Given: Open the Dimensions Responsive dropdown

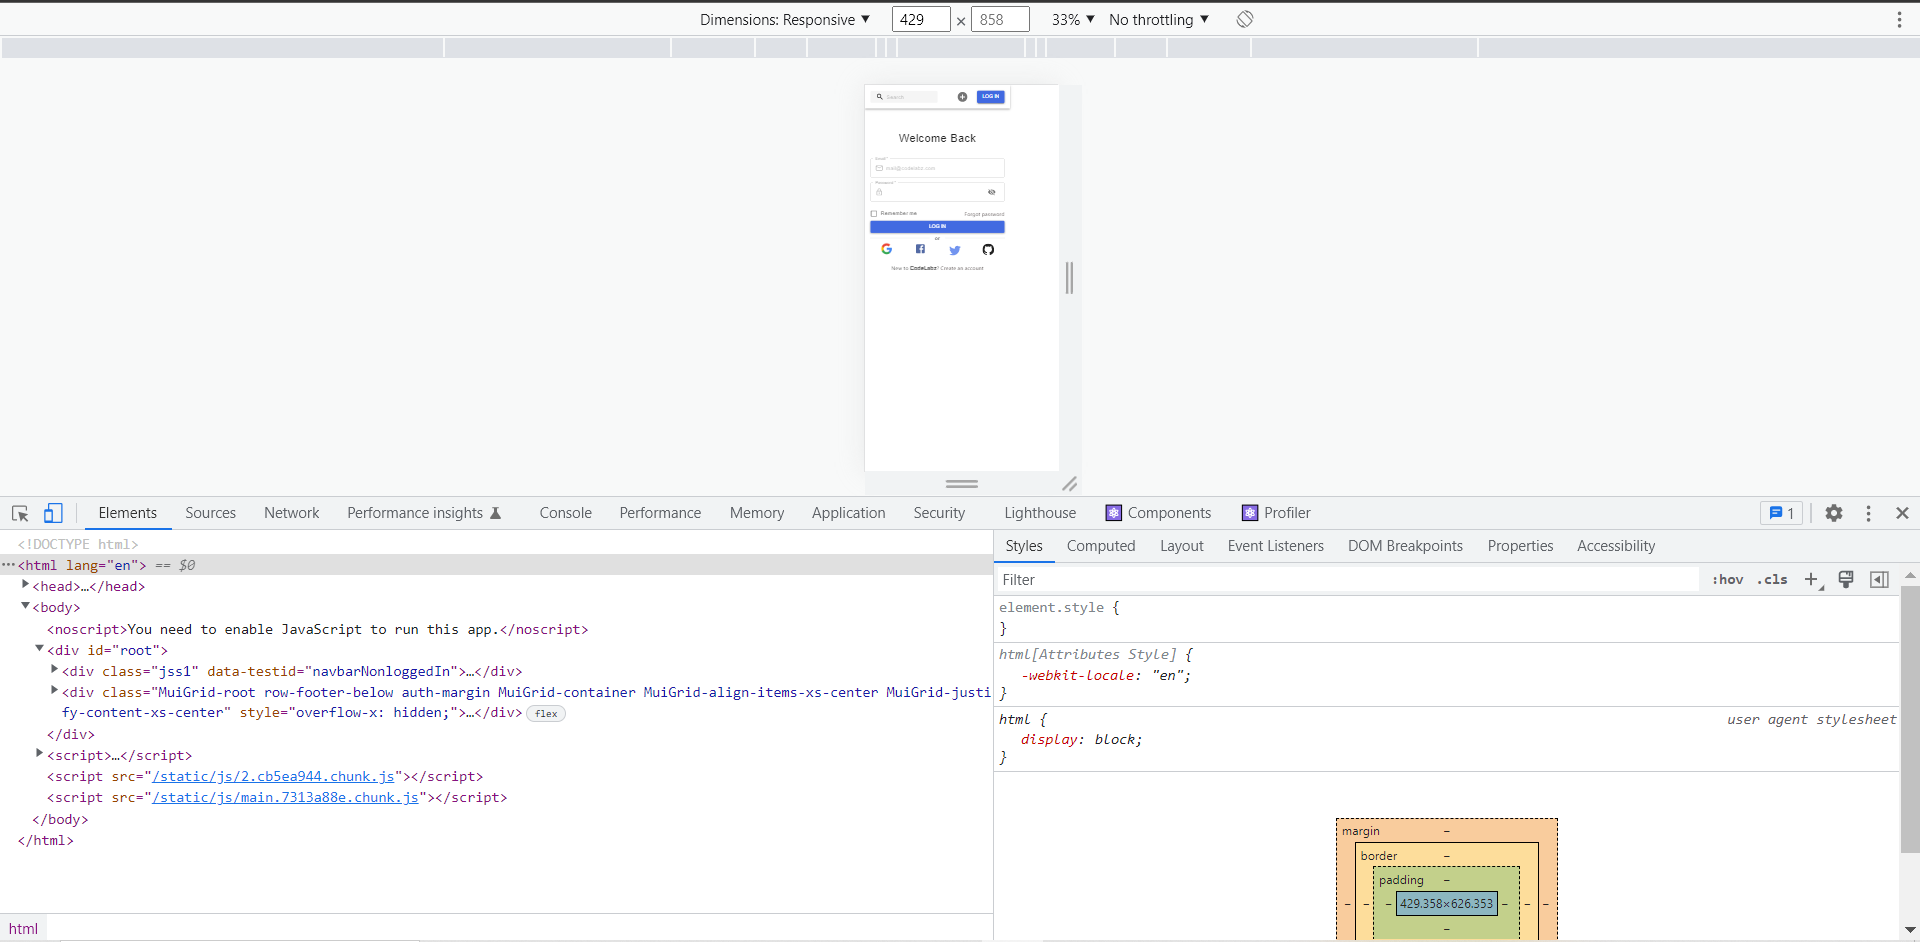Looking at the screenshot, I should pos(785,19).
